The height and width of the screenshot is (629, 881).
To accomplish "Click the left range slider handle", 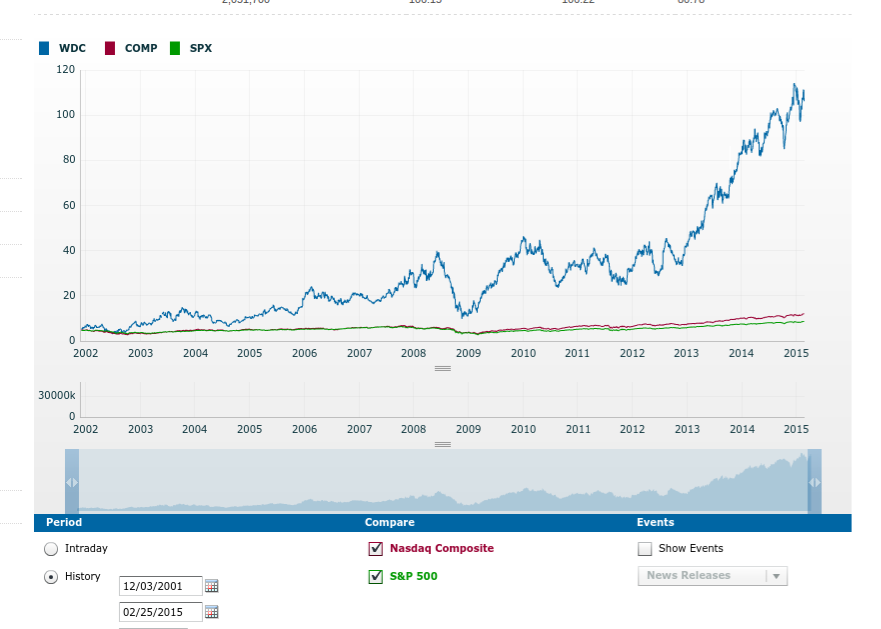I will pos(72,482).
